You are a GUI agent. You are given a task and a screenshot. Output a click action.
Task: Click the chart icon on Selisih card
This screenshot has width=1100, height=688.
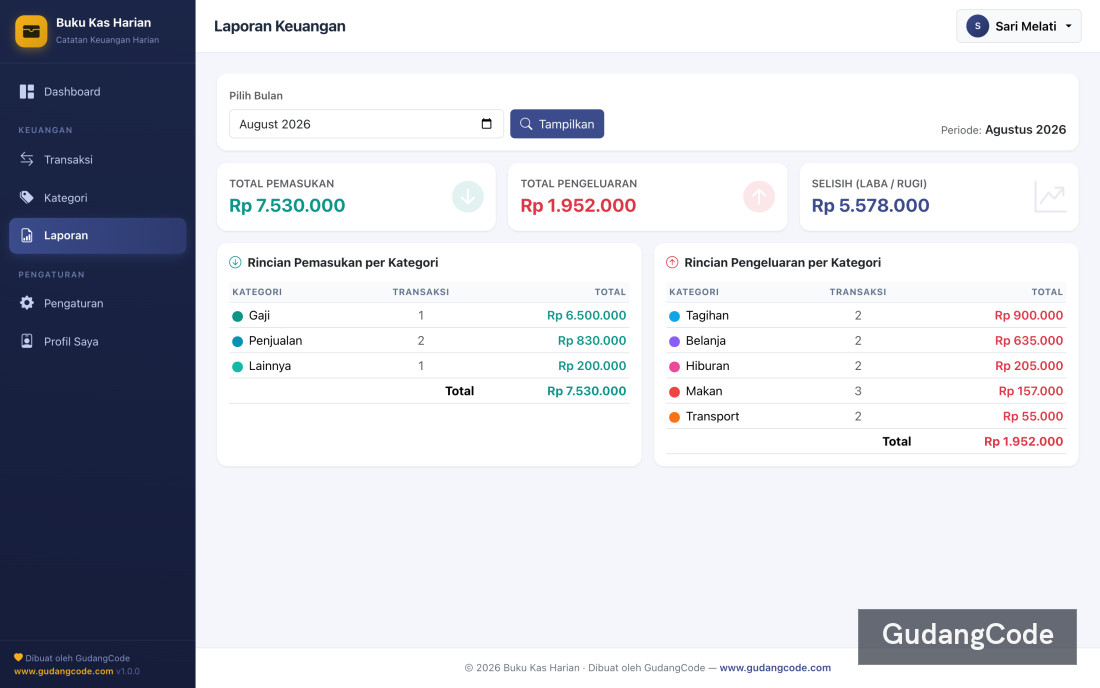coord(1050,197)
